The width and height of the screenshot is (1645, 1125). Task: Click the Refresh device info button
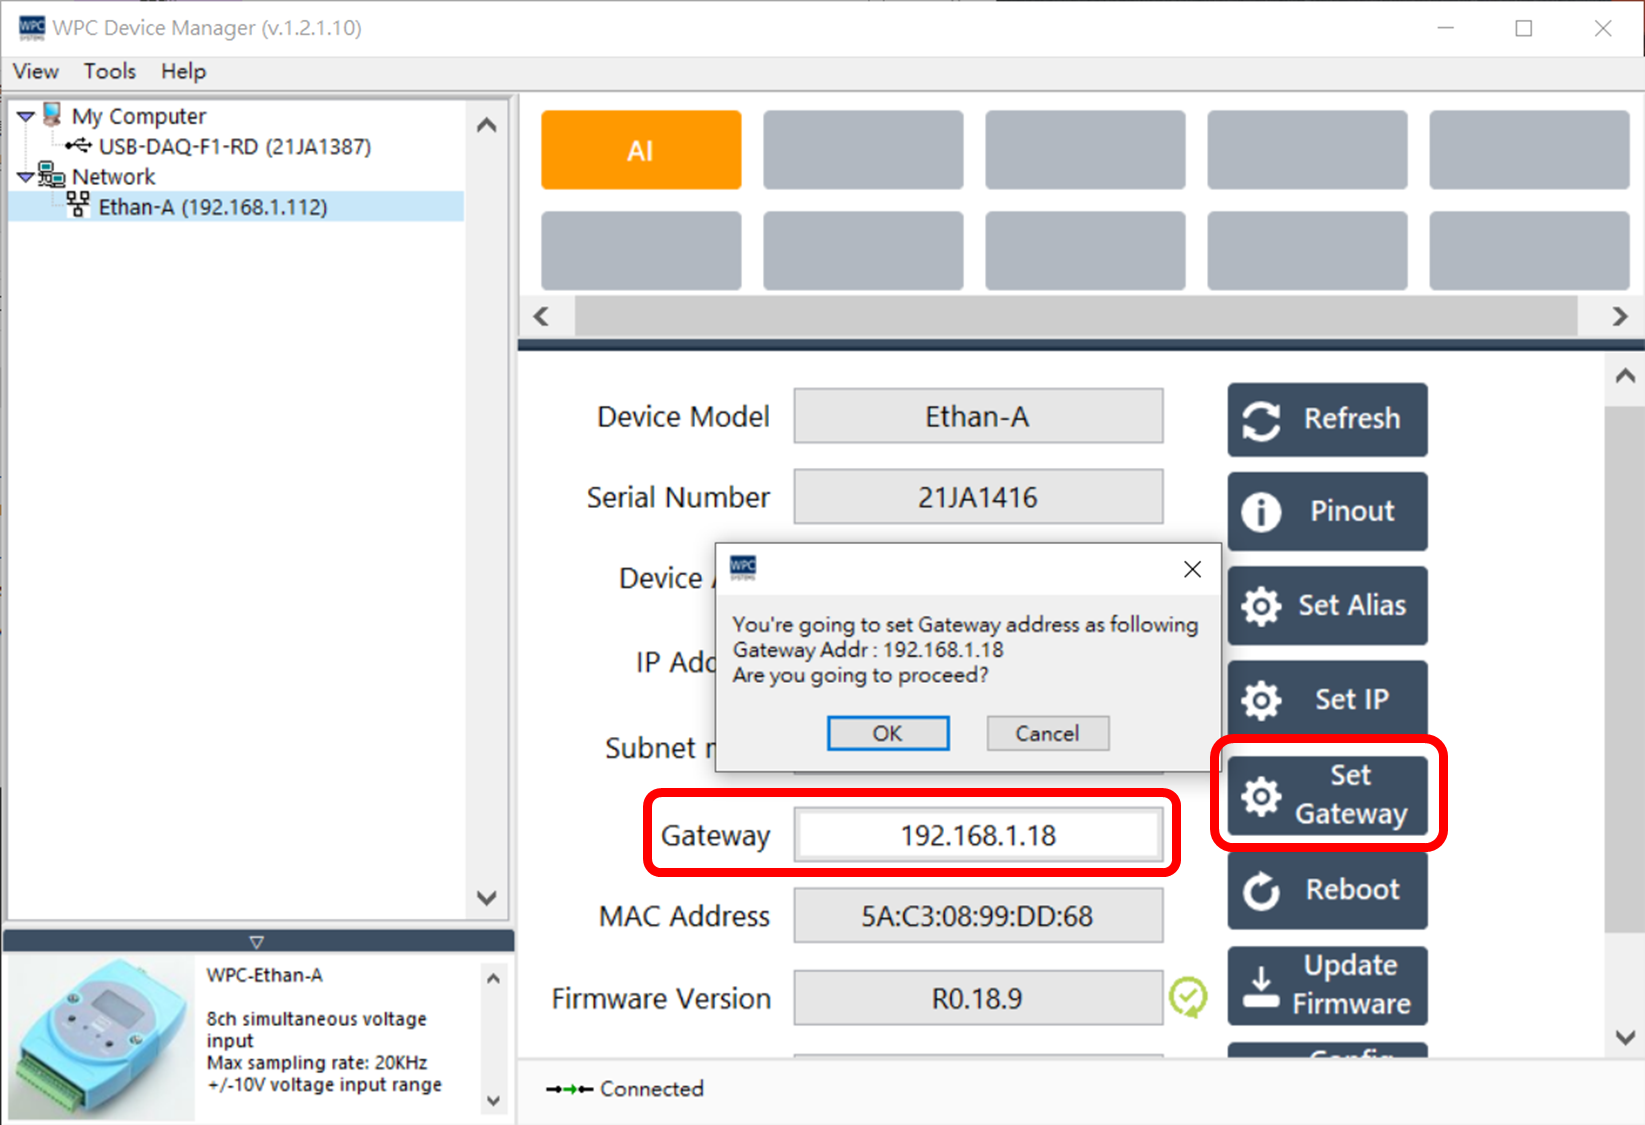pos(1326,419)
